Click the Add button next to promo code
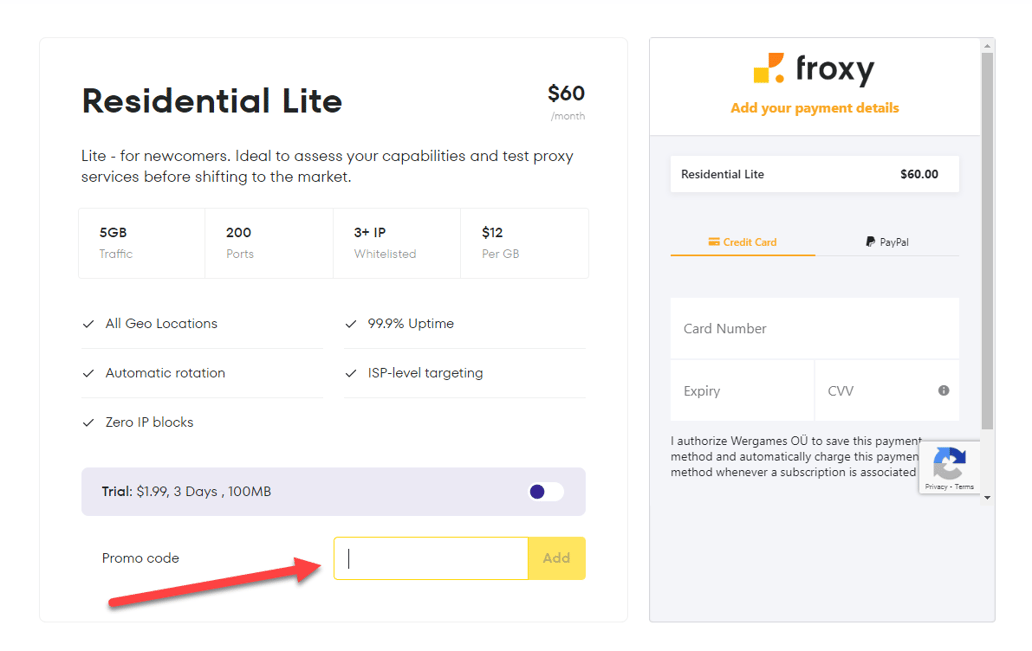The image size is (1032, 651). click(556, 558)
